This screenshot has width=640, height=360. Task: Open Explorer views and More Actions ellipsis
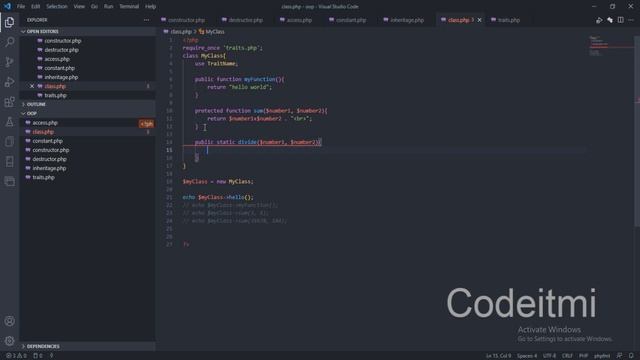[x=147, y=20]
